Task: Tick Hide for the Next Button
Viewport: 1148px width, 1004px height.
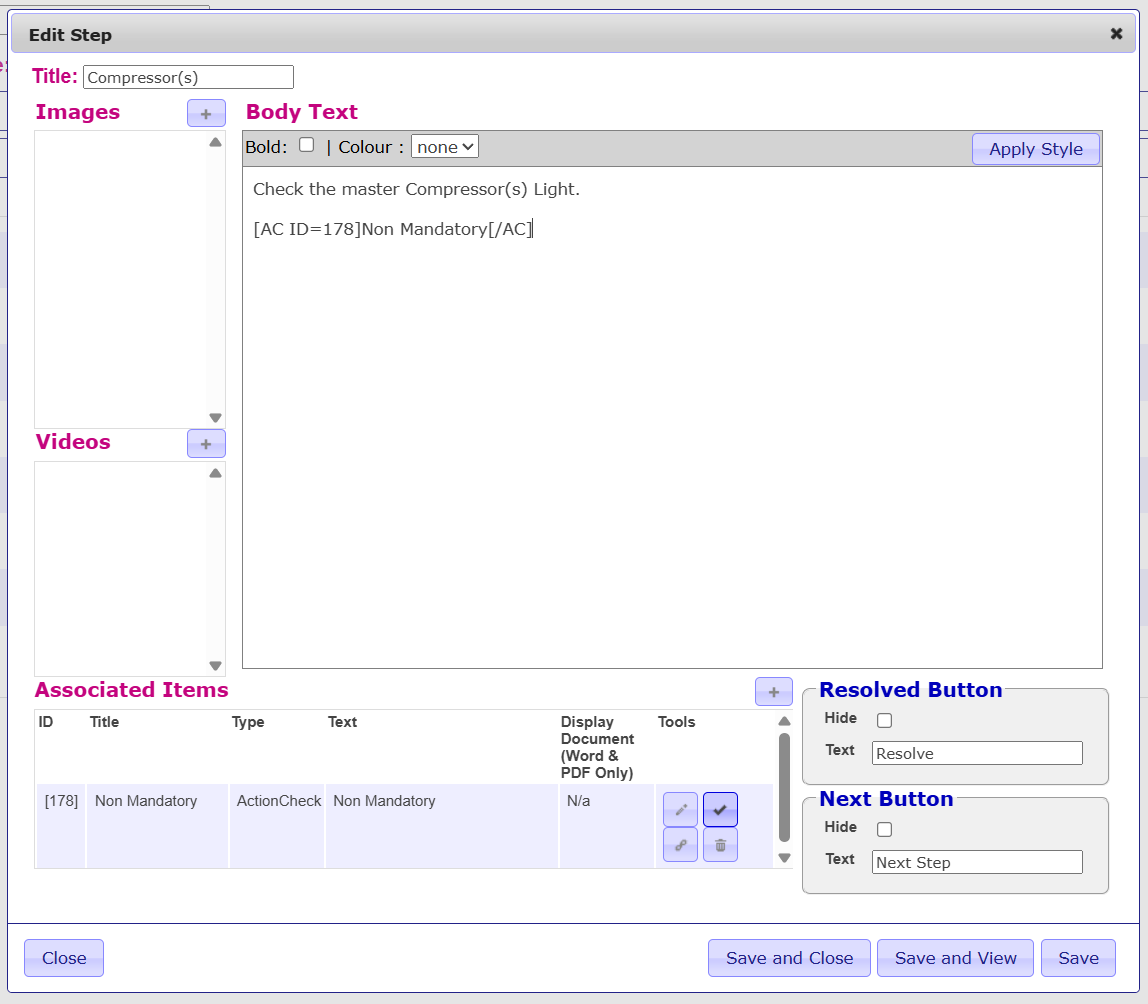Action: [884, 829]
